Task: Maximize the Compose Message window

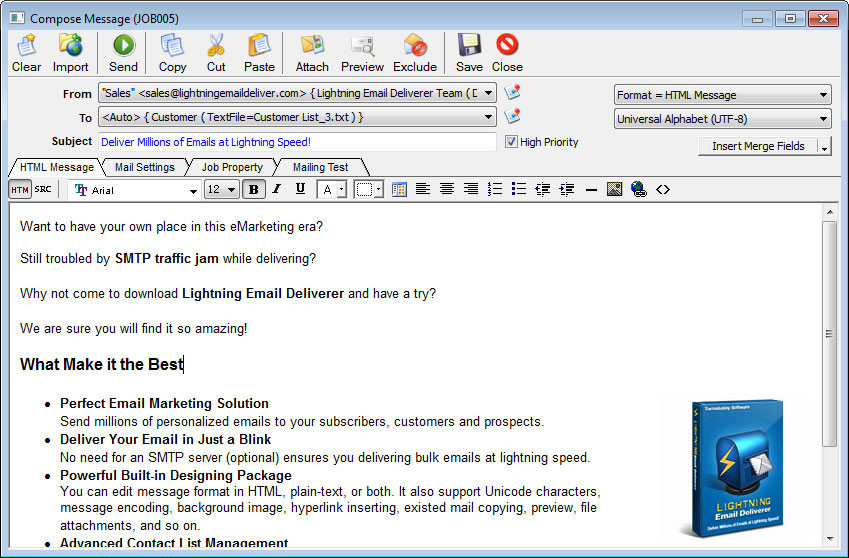Action: (789, 18)
